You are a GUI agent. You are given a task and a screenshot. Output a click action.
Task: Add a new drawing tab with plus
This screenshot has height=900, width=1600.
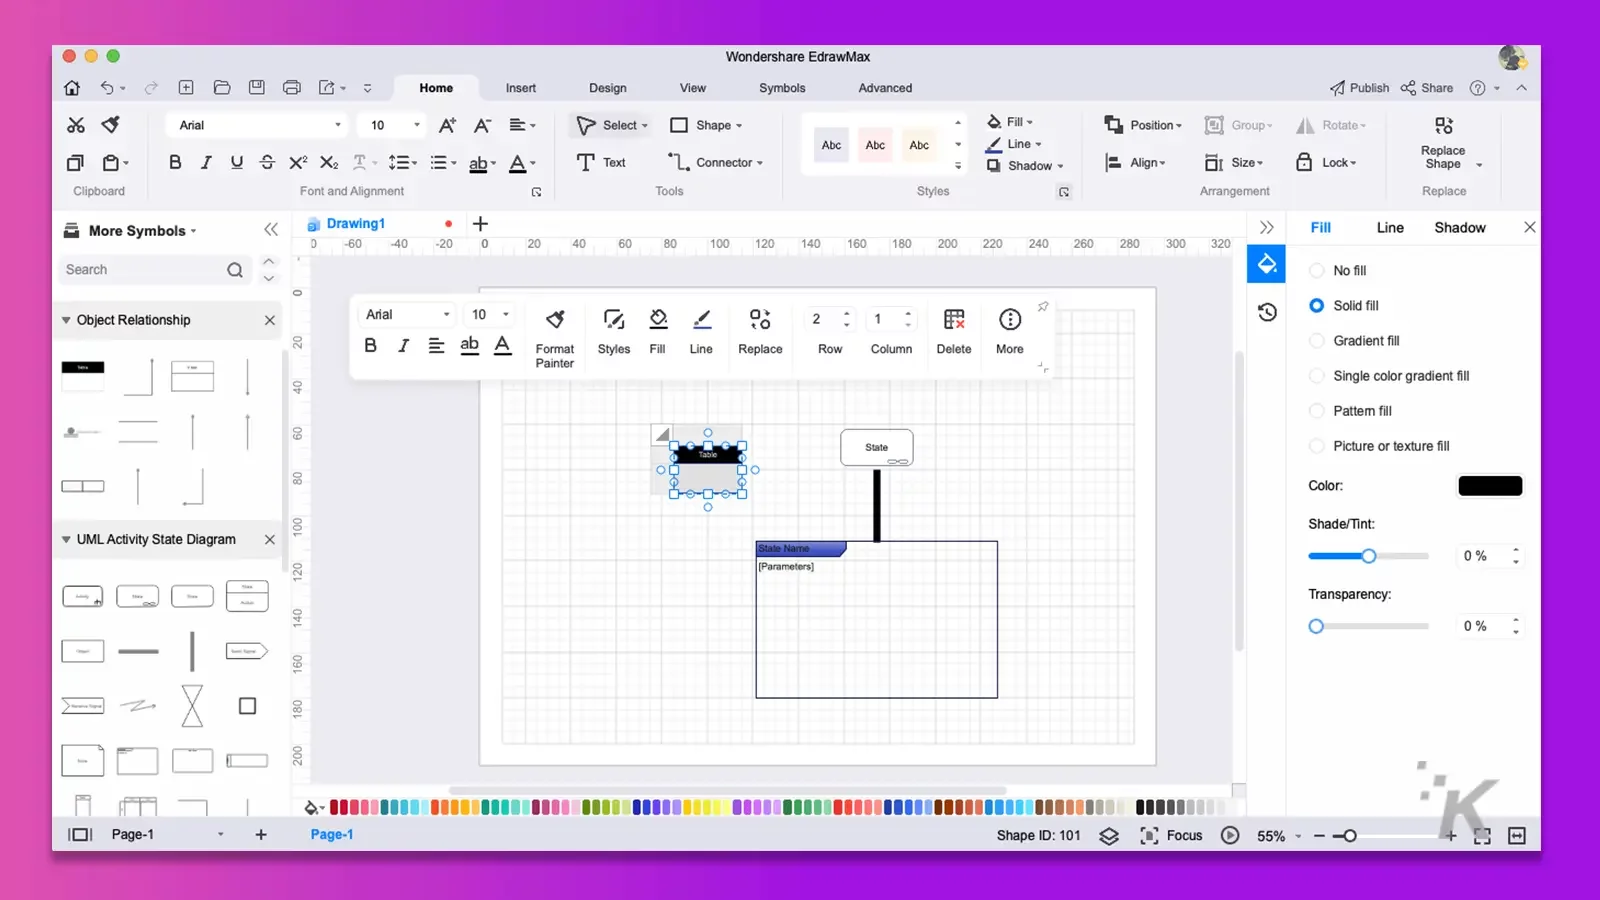(x=480, y=224)
